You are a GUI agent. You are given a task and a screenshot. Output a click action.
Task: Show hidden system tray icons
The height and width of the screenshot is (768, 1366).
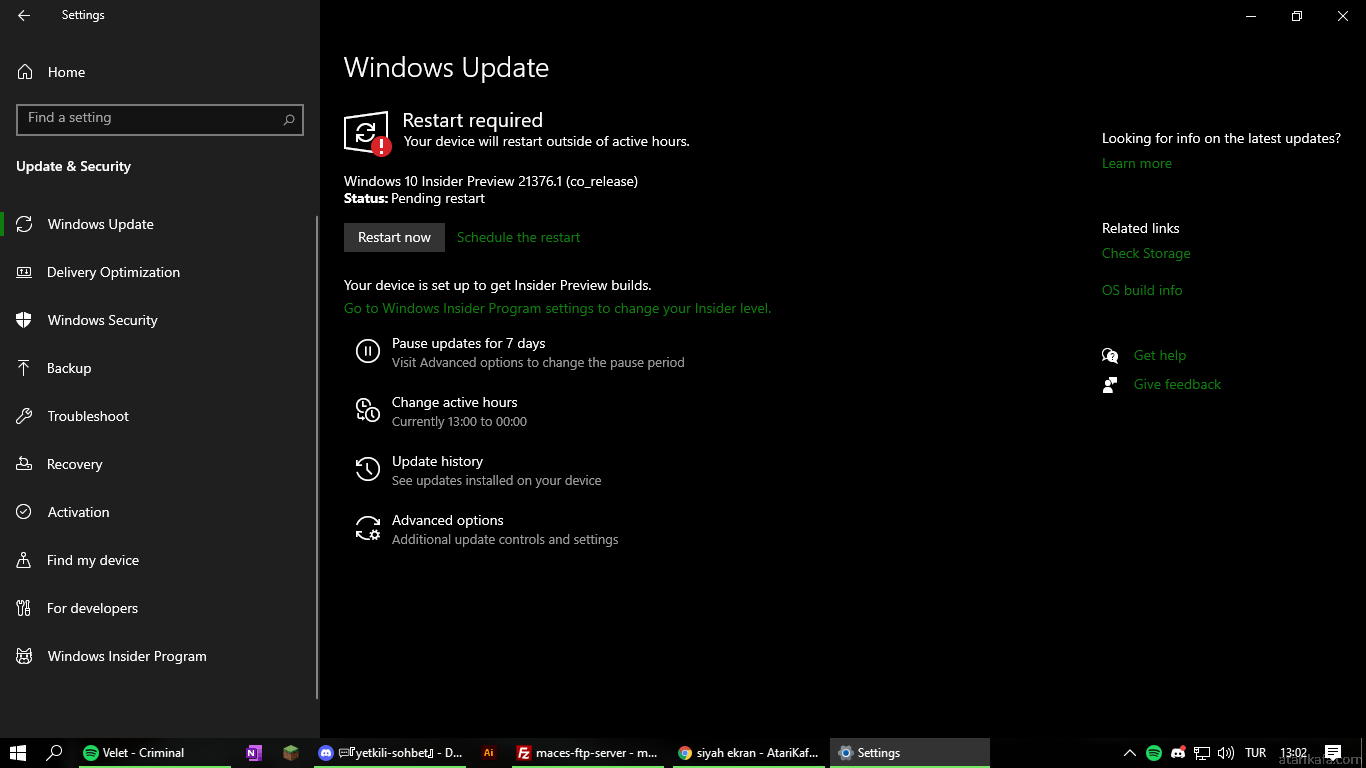pos(1130,753)
